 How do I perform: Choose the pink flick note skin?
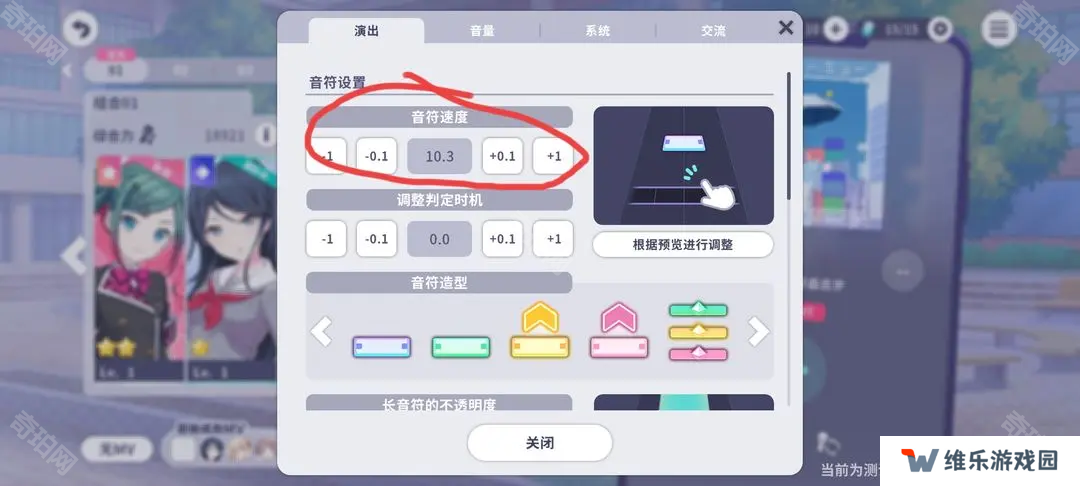(x=619, y=330)
